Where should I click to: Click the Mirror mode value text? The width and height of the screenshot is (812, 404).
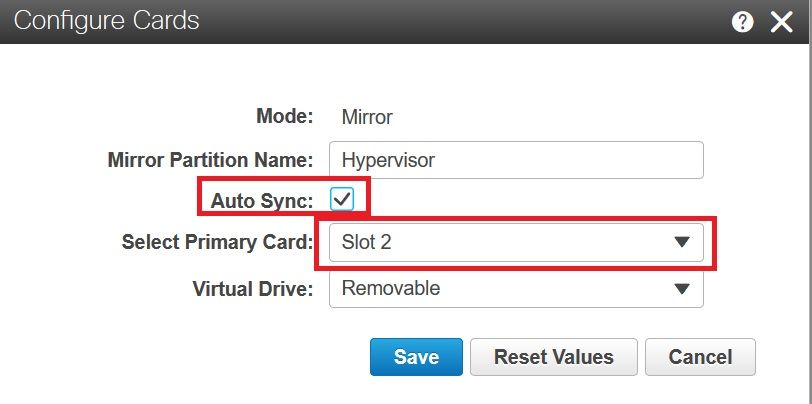click(x=367, y=117)
